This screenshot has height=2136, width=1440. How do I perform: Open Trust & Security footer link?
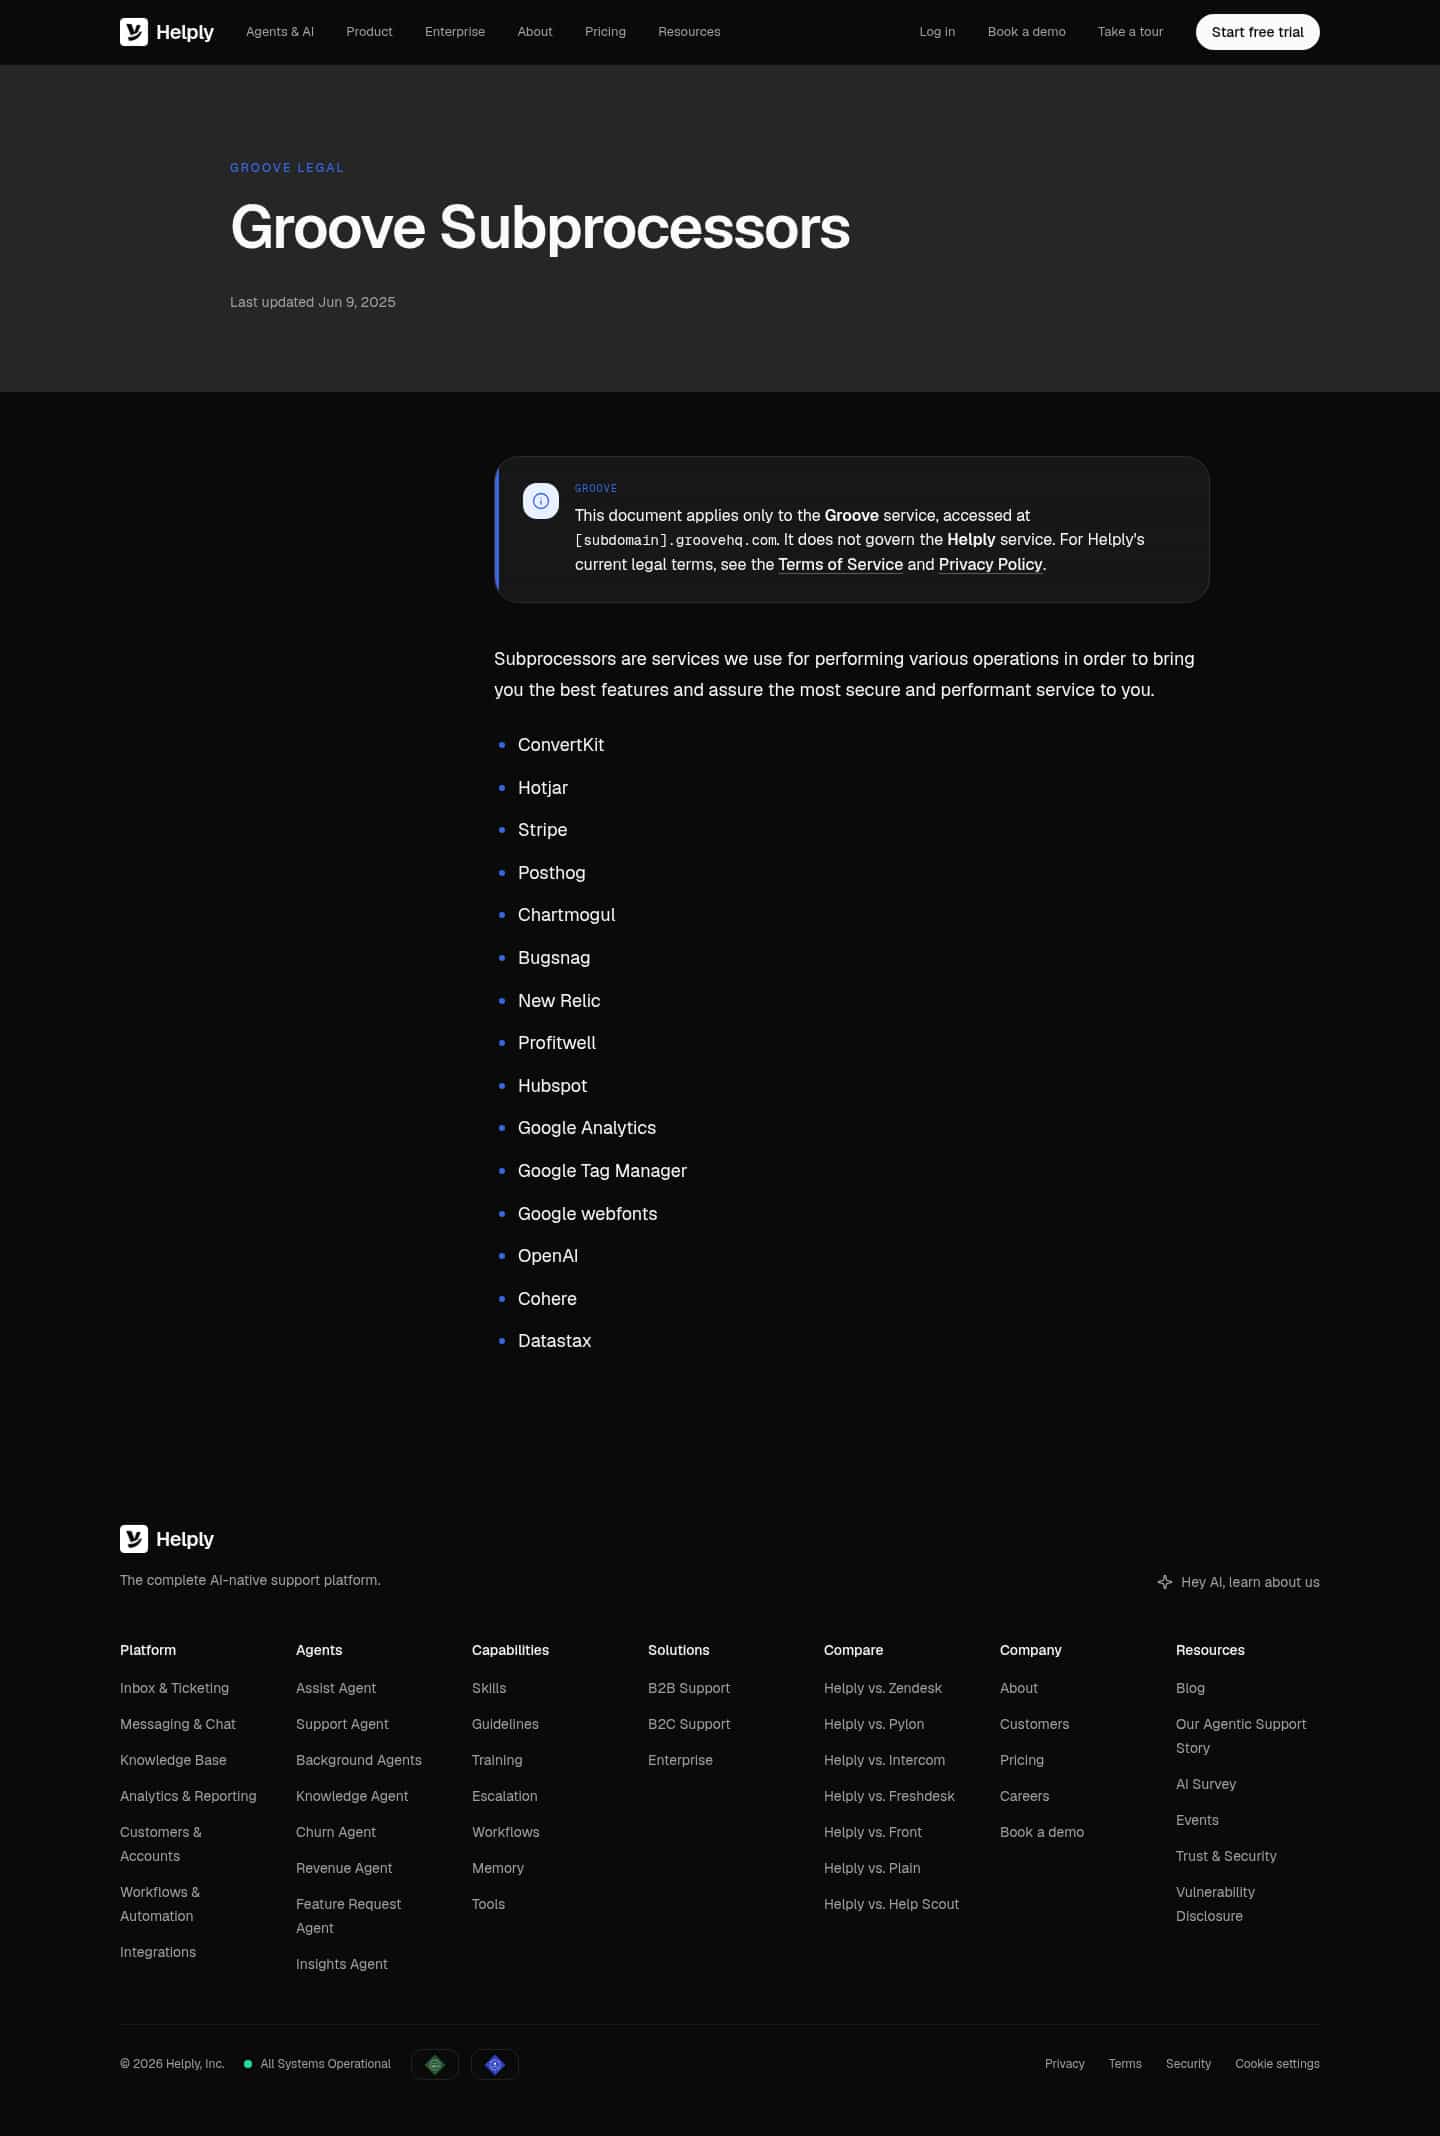pyautogui.click(x=1226, y=1856)
